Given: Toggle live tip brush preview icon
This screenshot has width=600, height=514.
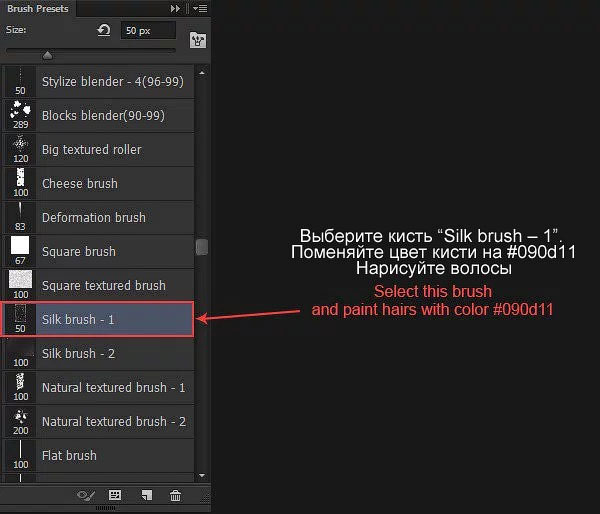Looking at the screenshot, I should [x=86, y=496].
